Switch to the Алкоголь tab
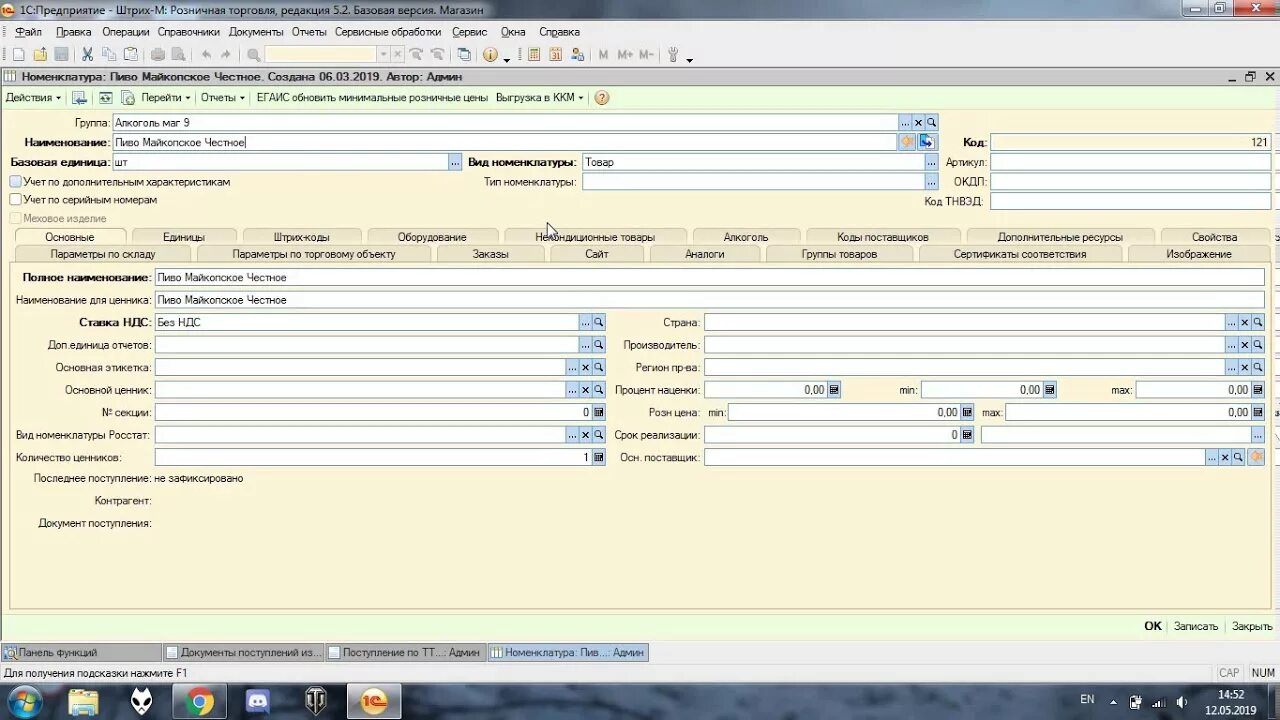Screen dimensions: 1280x720 [x=746, y=237]
